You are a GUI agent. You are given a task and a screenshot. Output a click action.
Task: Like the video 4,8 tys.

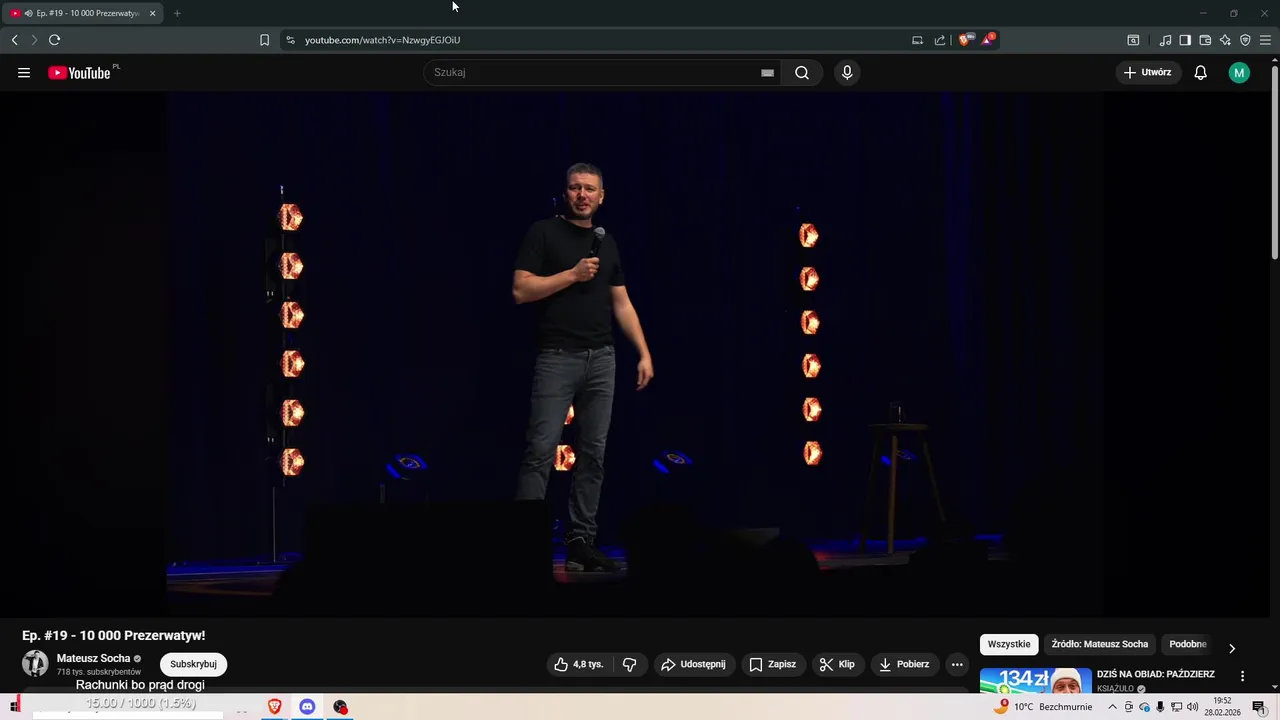pyautogui.click(x=579, y=664)
